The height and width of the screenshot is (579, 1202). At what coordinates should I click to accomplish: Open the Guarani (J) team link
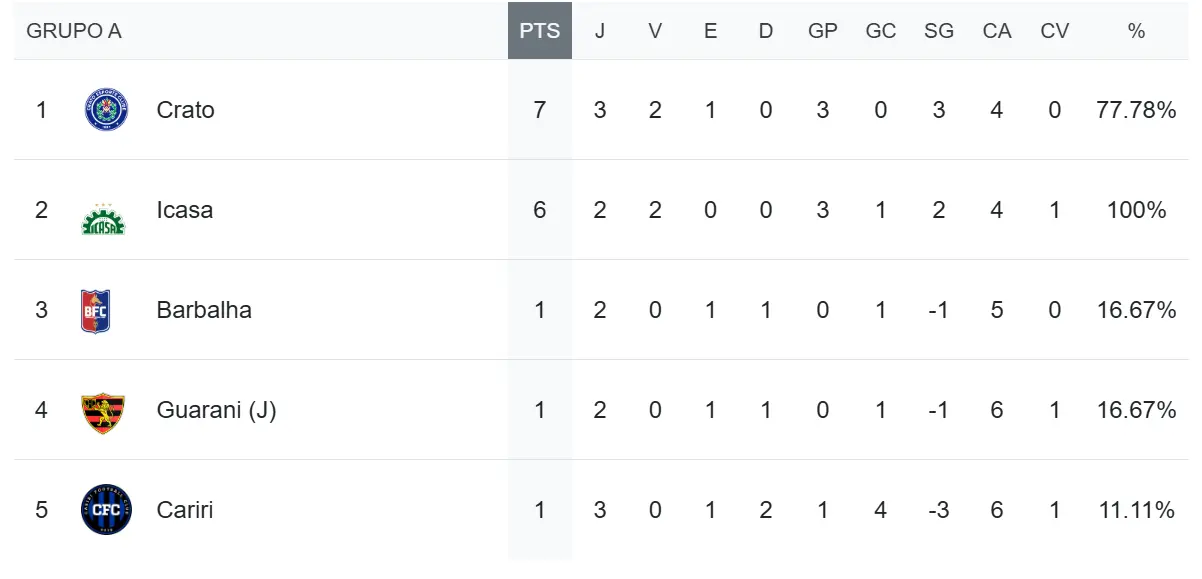216,410
